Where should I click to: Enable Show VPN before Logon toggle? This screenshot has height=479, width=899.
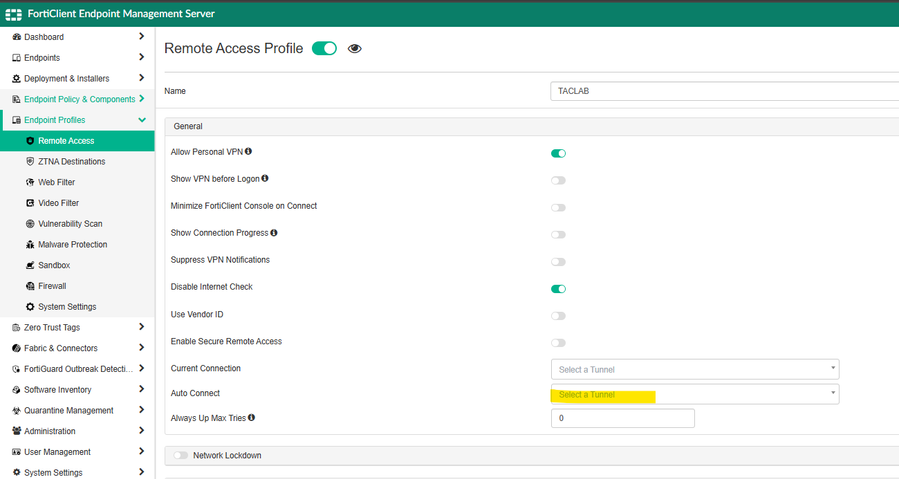pos(558,180)
